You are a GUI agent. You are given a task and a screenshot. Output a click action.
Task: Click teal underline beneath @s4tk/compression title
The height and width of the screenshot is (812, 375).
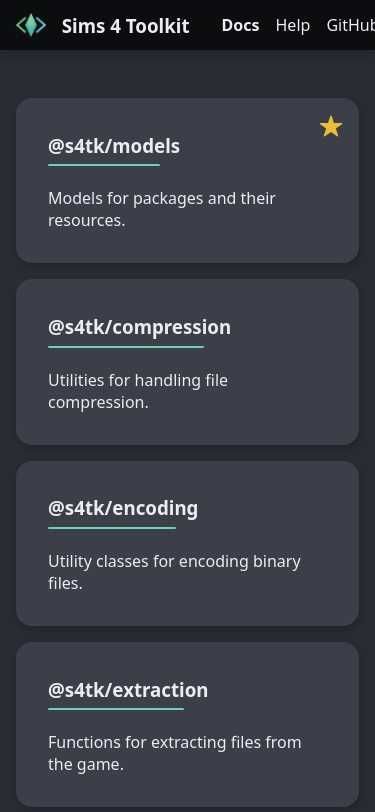click(126, 346)
